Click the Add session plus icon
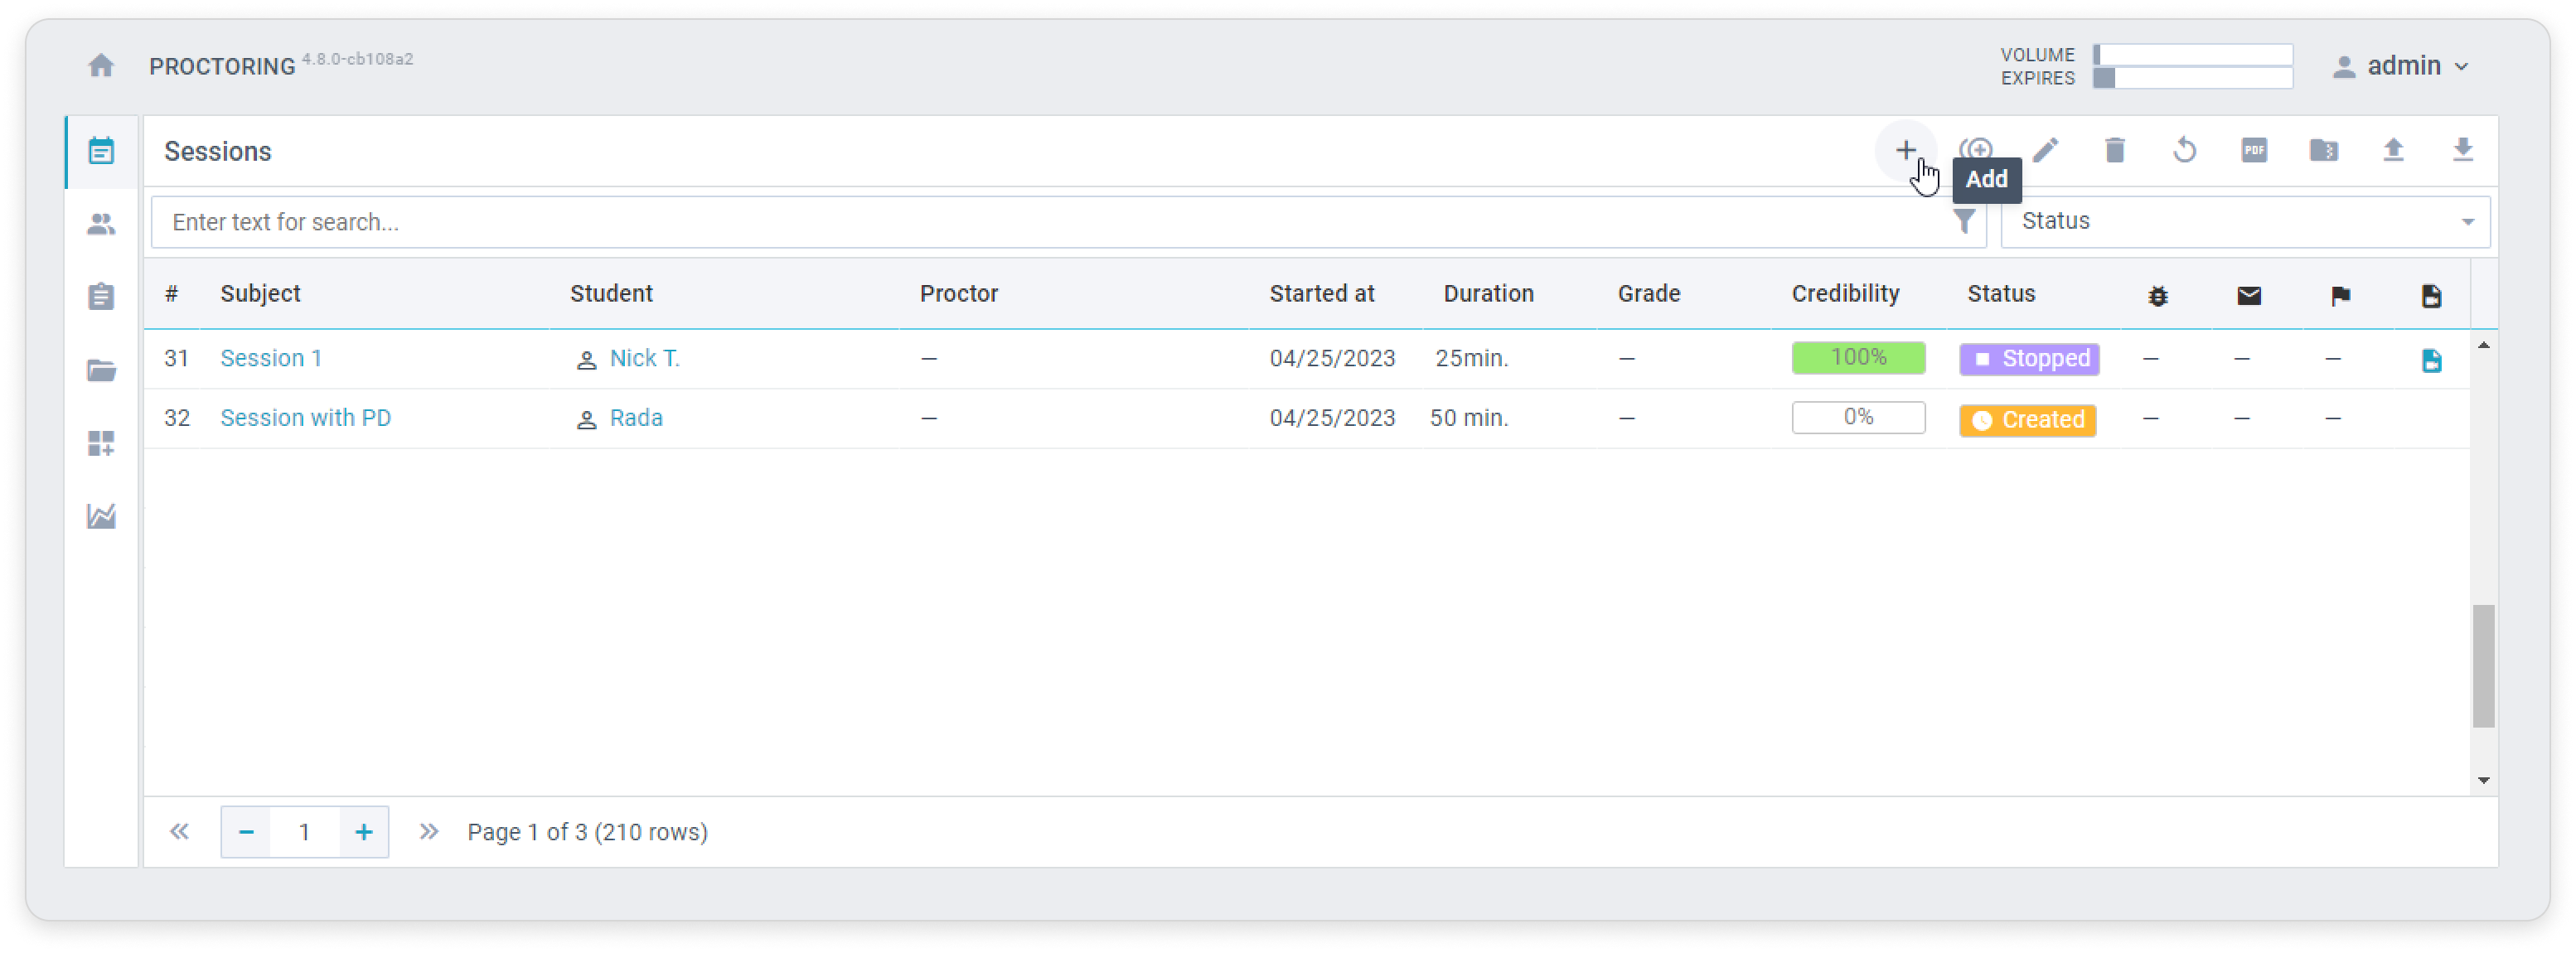Screen dimensions: 2576x953 click(x=1905, y=150)
